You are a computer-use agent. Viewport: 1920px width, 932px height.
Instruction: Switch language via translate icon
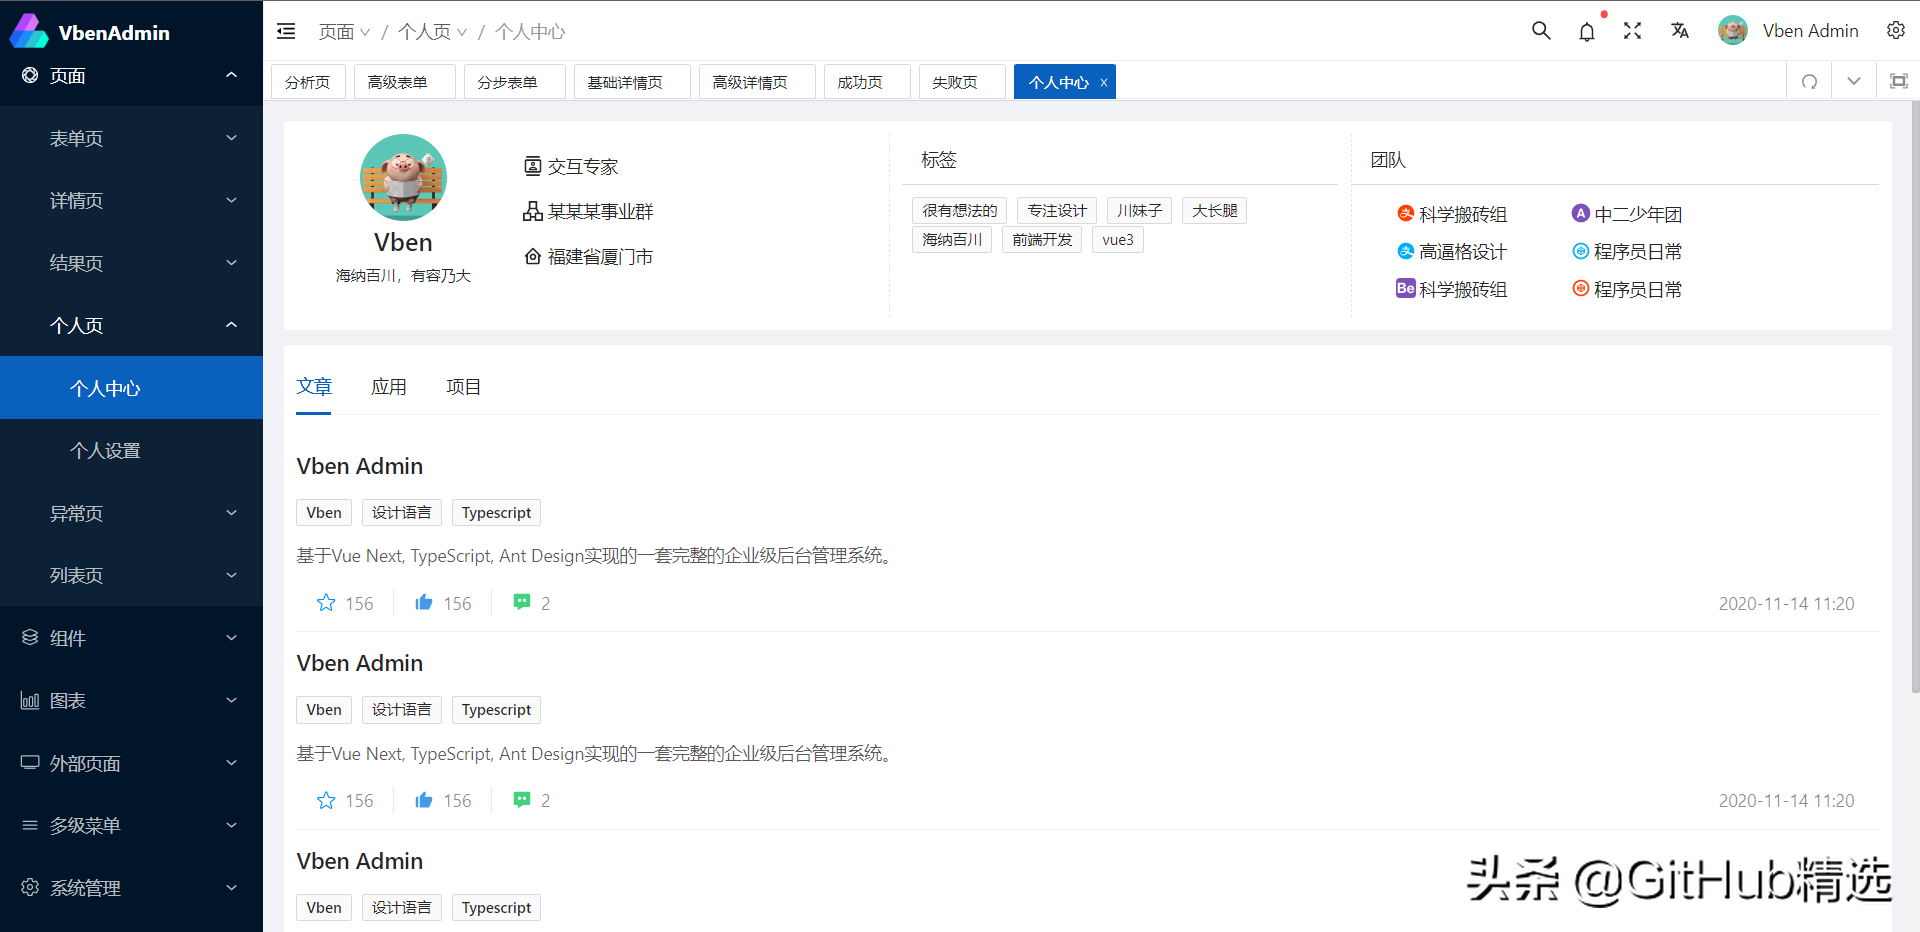pos(1679,31)
